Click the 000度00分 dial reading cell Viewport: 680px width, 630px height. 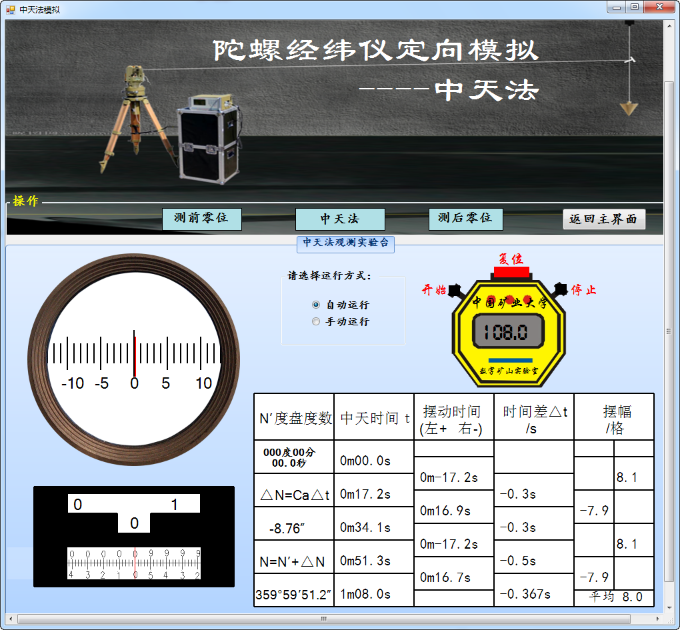(x=293, y=457)
